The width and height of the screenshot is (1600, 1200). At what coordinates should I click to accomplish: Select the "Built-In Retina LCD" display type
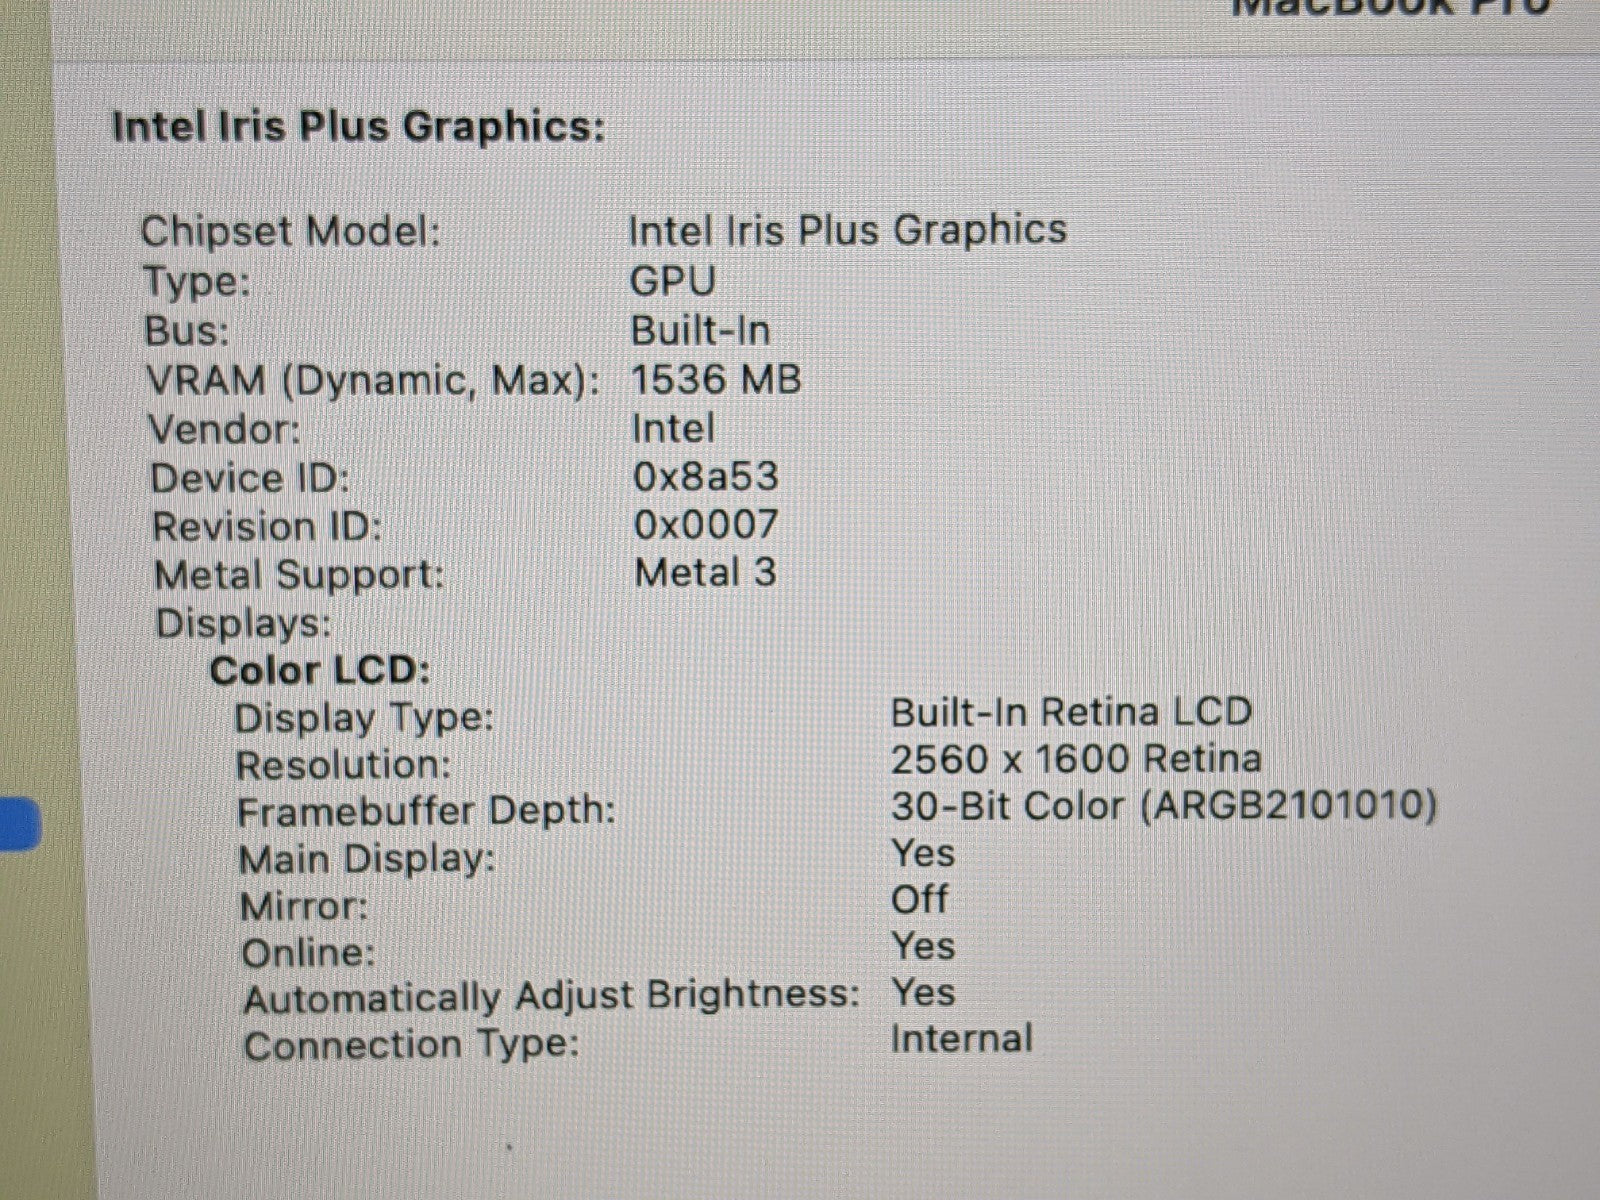tap(1070, 713)
